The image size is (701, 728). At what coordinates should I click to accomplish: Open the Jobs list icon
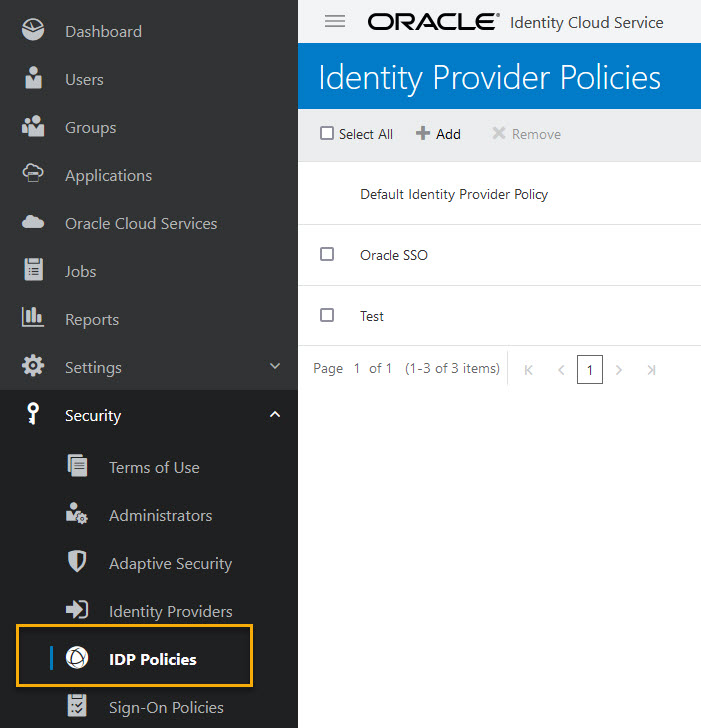(33, 270)
